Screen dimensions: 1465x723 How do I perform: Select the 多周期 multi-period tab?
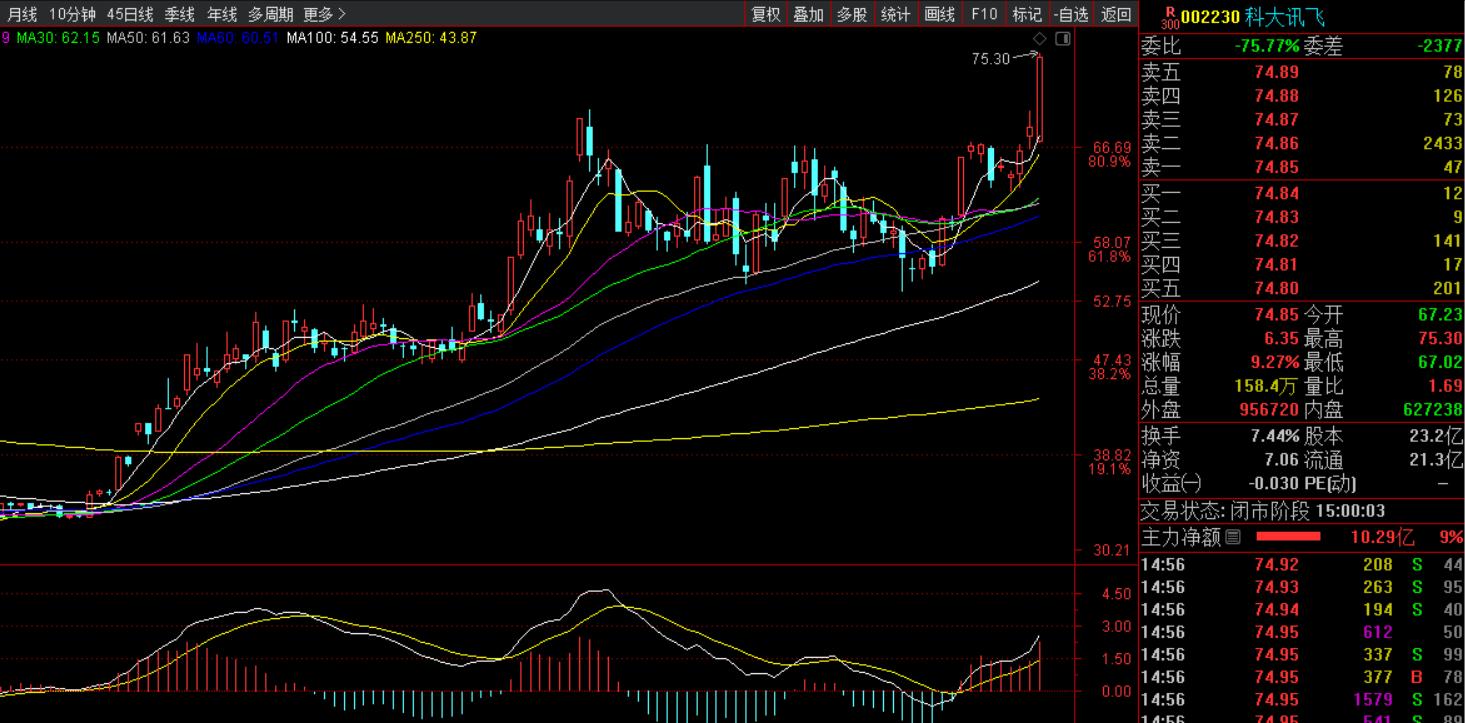point(271,14)
